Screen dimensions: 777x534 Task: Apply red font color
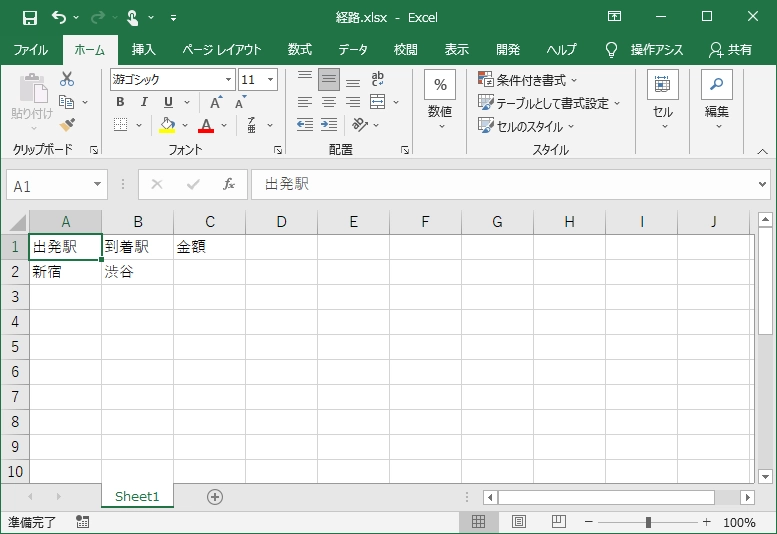(x=206, y=125)
